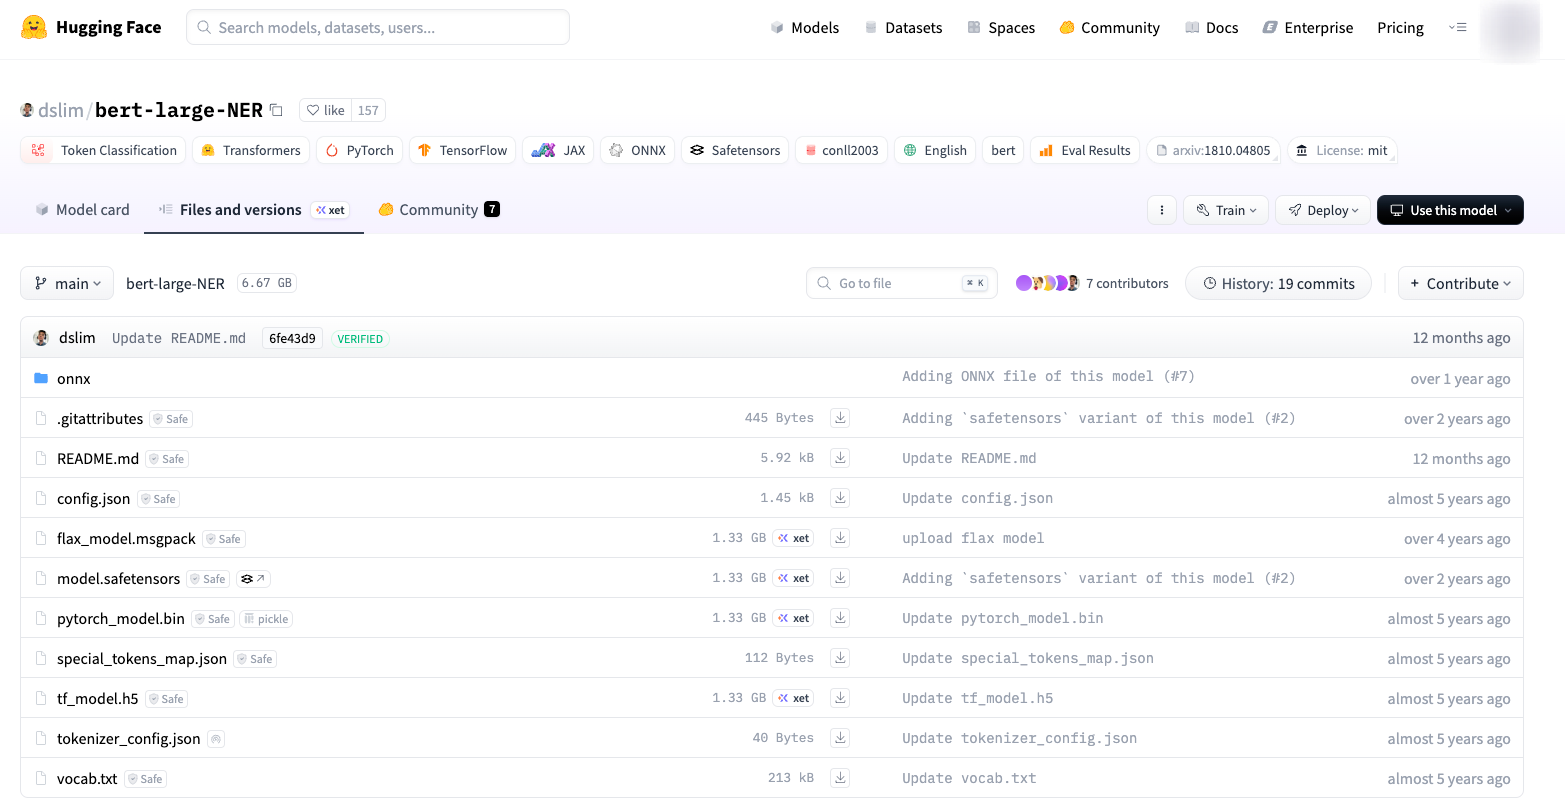Image resolution: width=1565 pixels, height=810 pixels.
Task: Open the dslim user profile link
Action: 61,110
